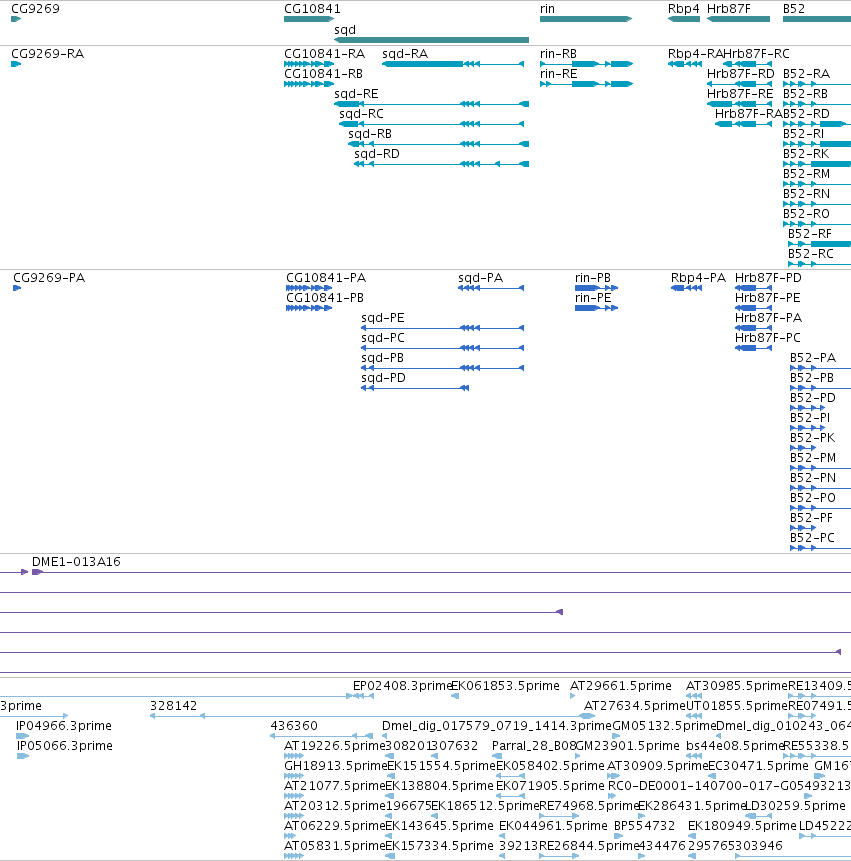Open the sqd-PA protein feature
This screenshot has width=851, height=861.
click(491, 288)
